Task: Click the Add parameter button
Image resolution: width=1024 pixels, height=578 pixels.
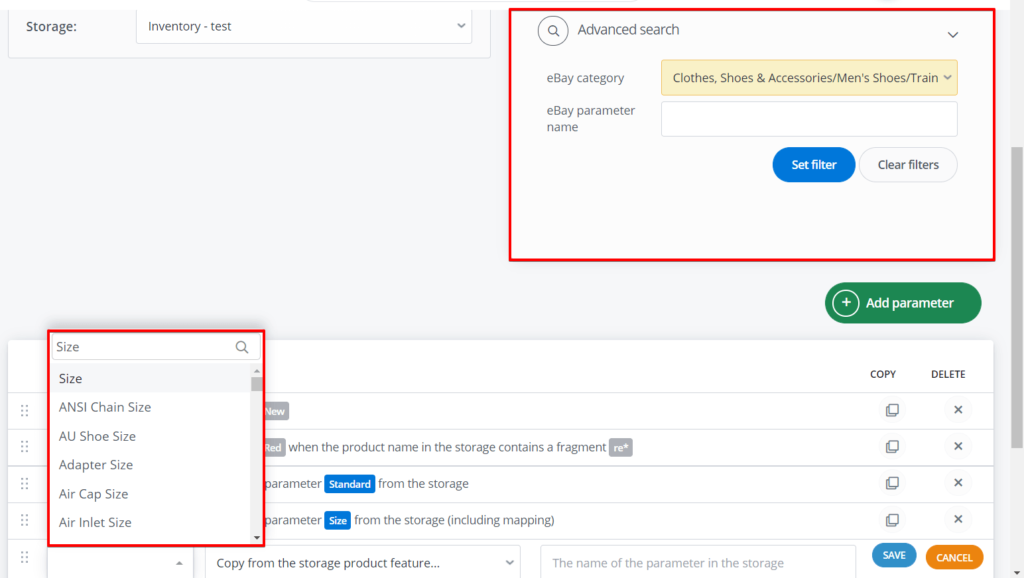Action: tap(903, 303)
